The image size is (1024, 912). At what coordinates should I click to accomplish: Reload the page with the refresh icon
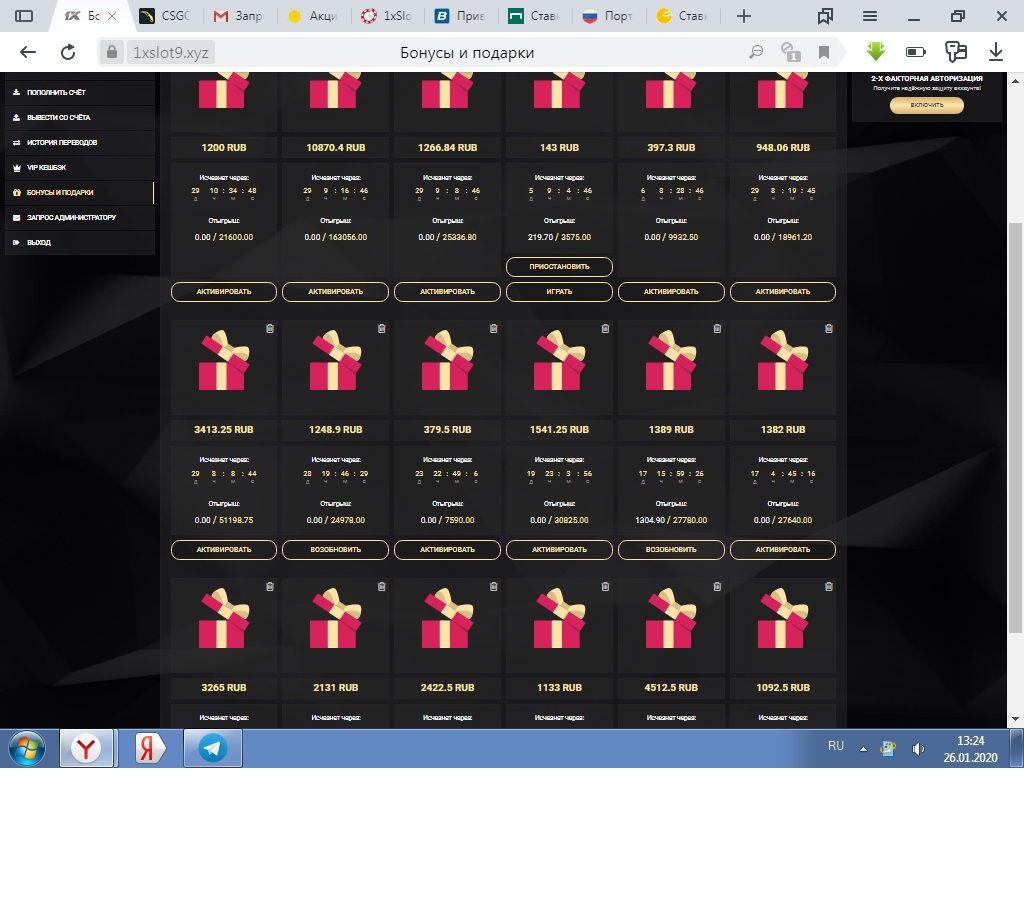[x=68, y=52]
